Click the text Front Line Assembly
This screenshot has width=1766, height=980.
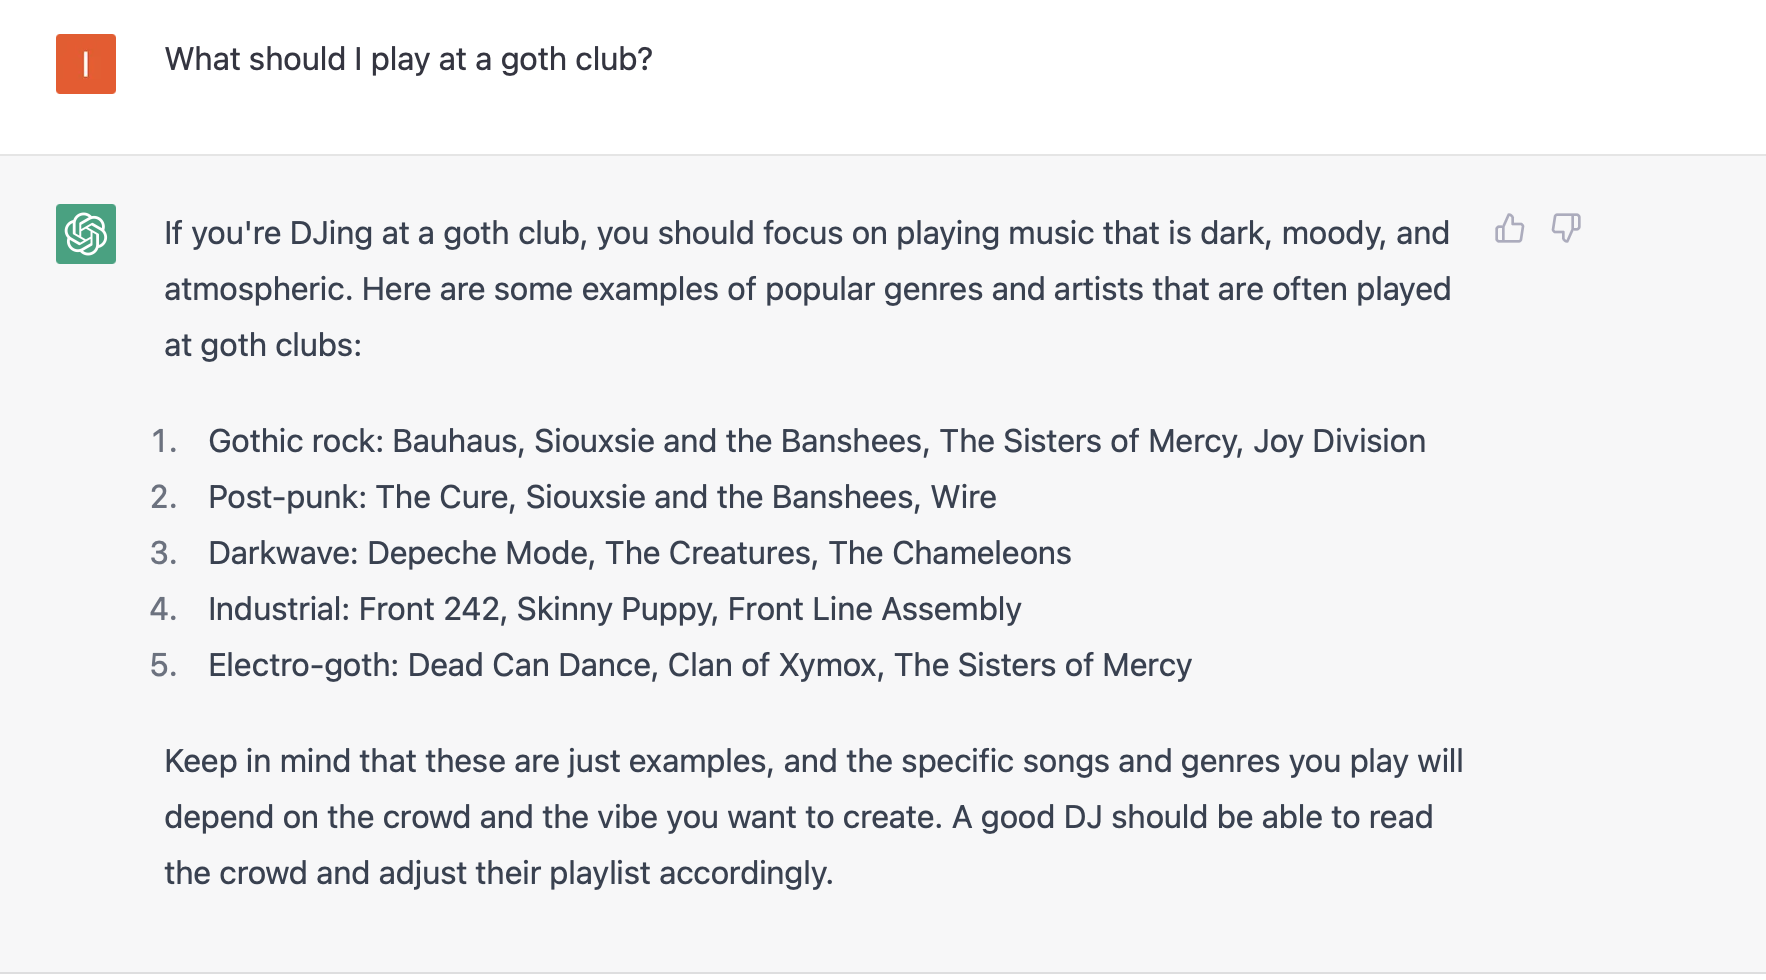pyautogui.click(x=875, y=609)
